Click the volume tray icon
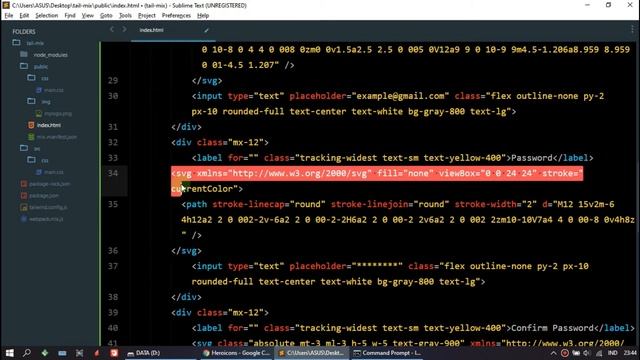640x360 pixels. [x=587, y=353]
